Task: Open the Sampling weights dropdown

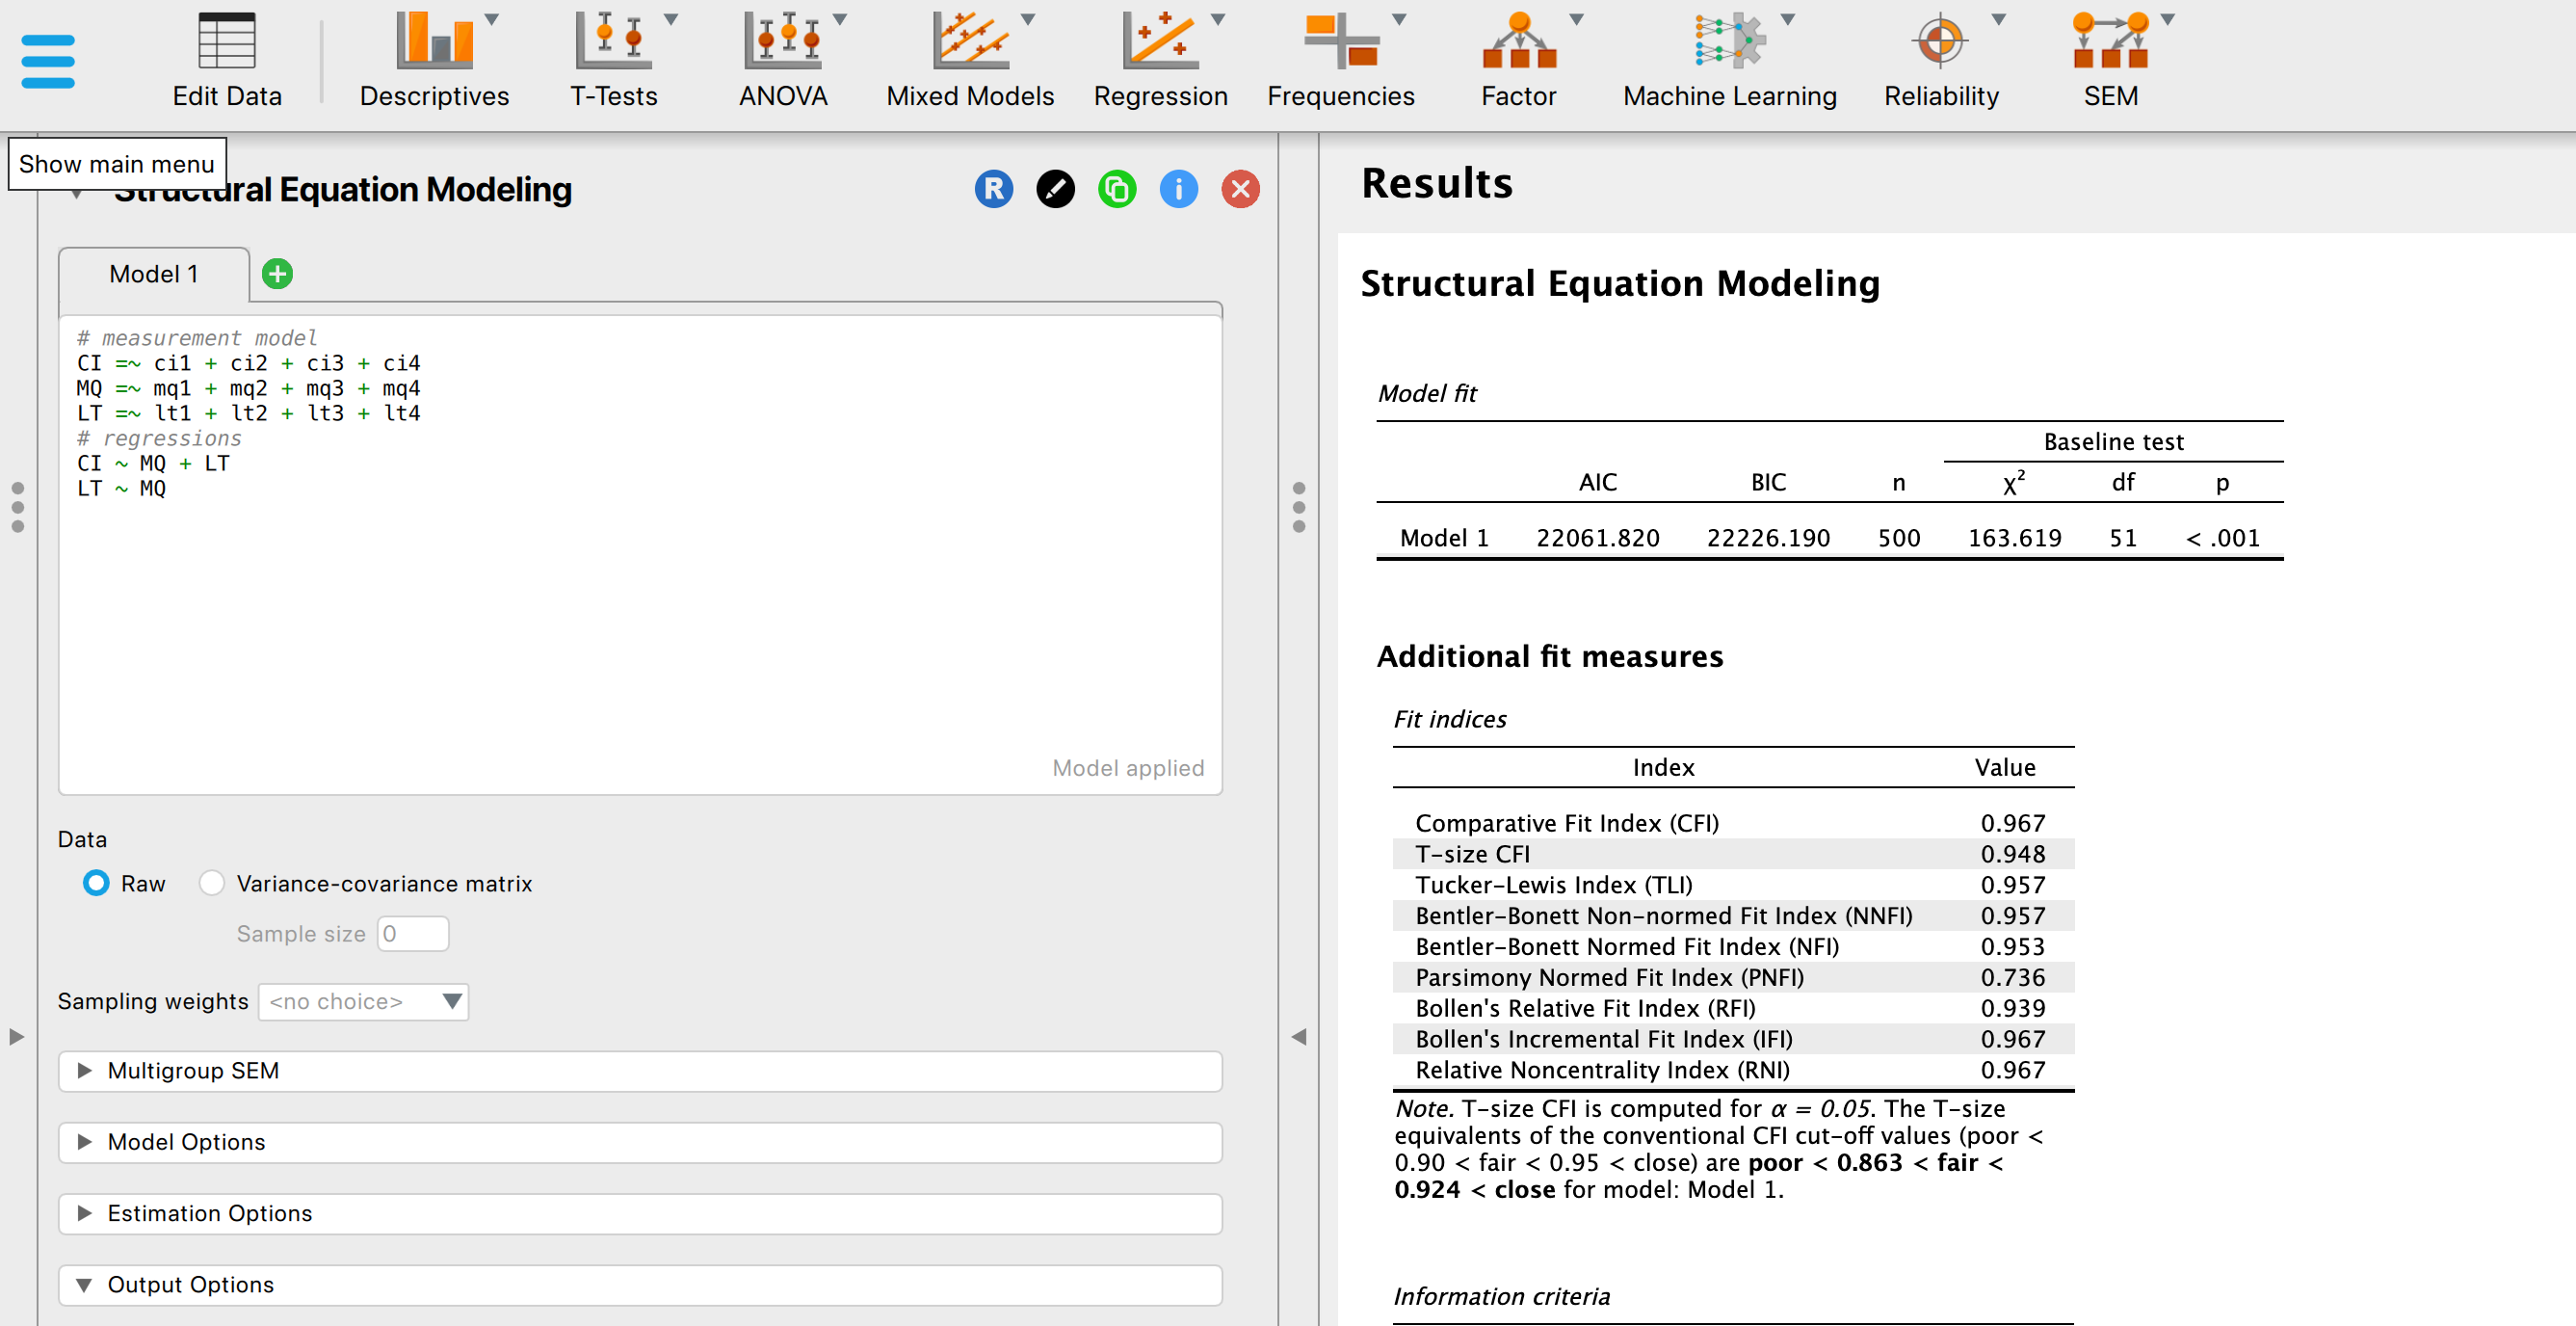Action: tap(363, 1001)
